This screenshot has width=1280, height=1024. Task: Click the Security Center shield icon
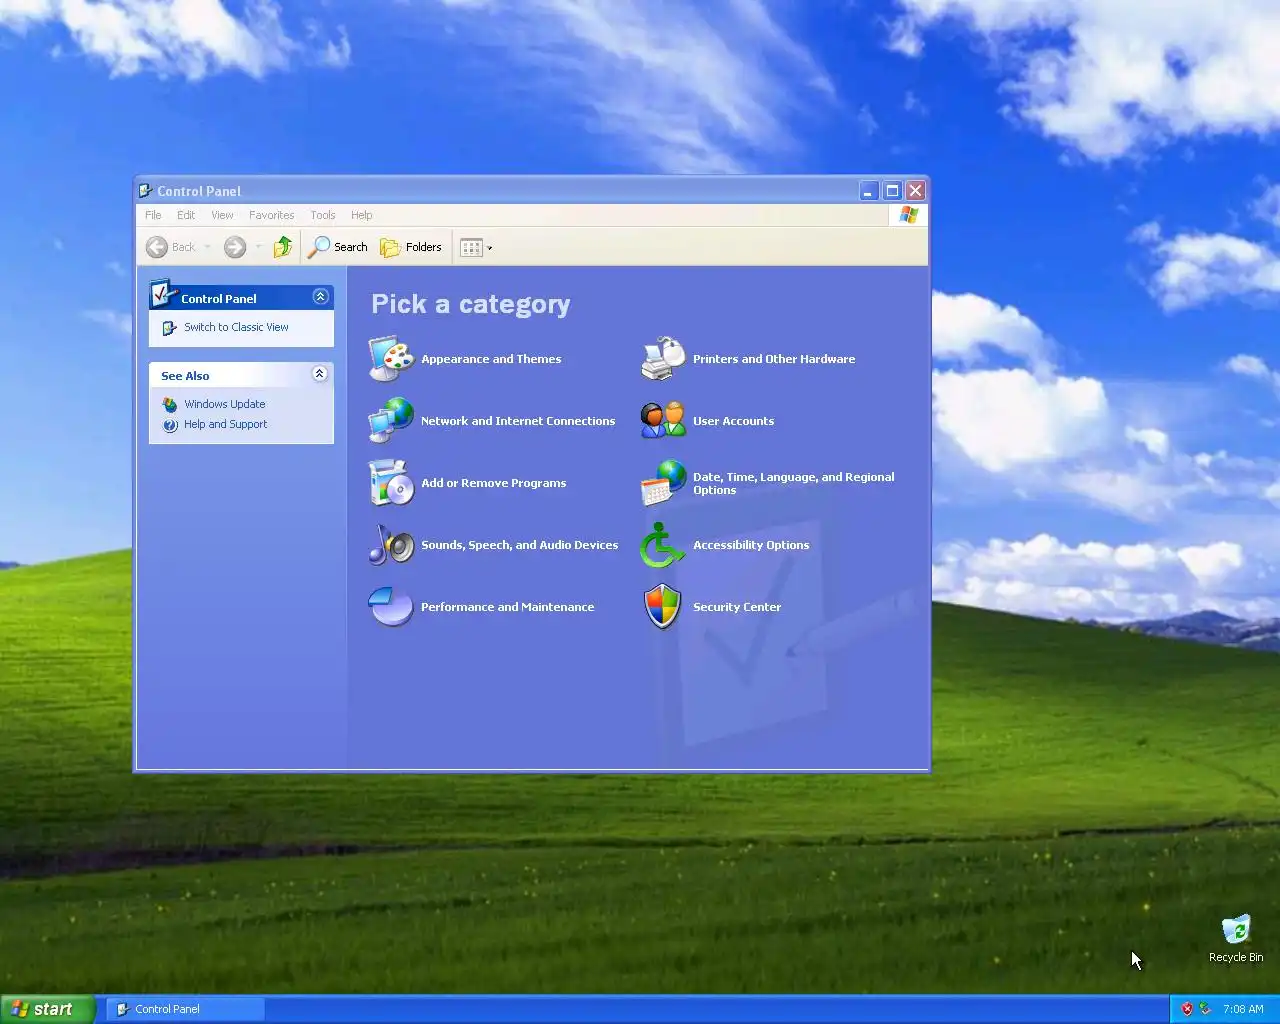point(663,607)
